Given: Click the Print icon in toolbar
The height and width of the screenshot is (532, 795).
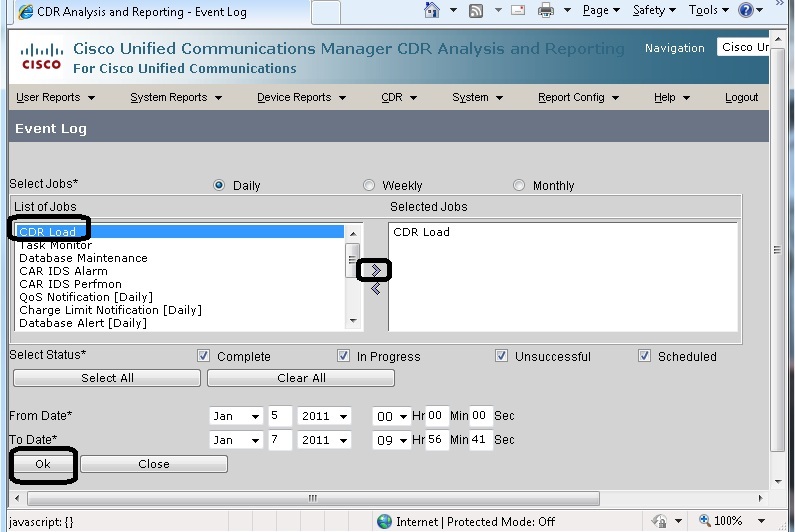Looking at the screenshot, I should pos(546,10).
